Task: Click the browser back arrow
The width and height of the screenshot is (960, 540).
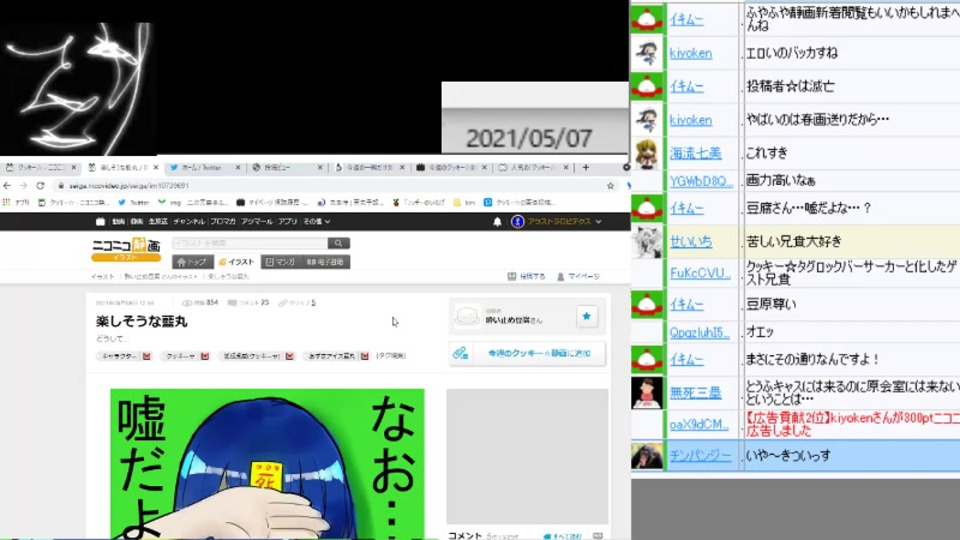Action: [7, 186]
